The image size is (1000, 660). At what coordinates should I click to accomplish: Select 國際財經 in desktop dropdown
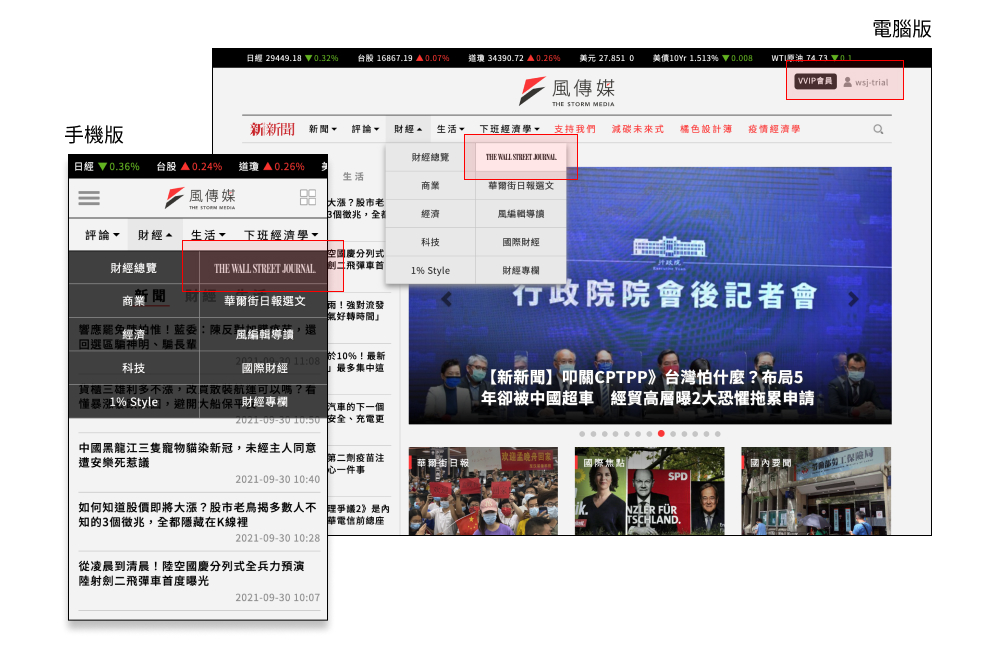tap(521, 242)
